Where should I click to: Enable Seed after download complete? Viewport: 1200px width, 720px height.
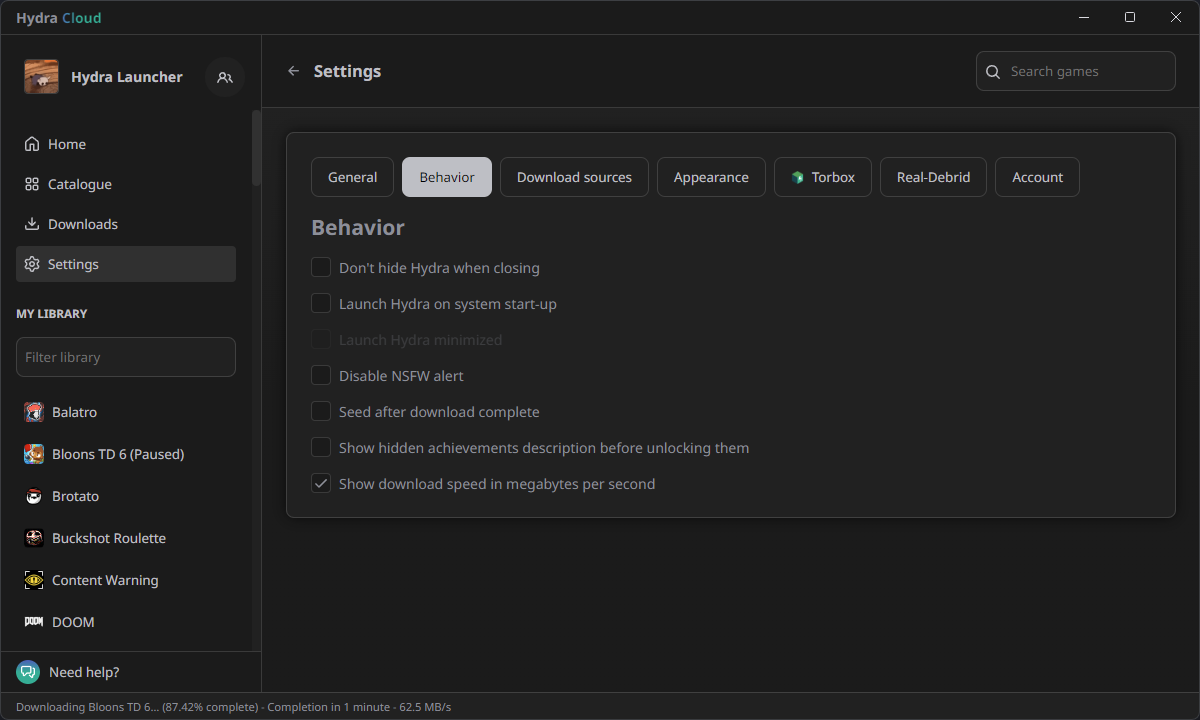pos(321,412)
